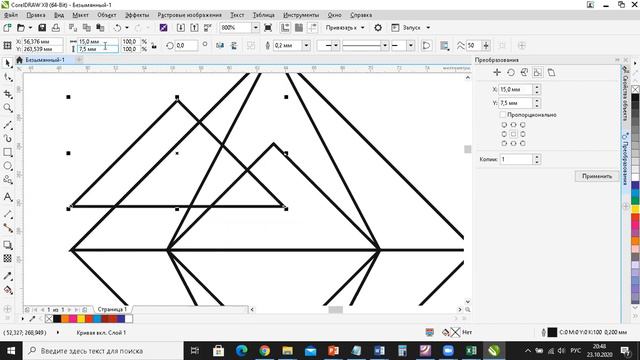Select the Crop tool
The height and width of the screenshot is (360, 640).
8,94
